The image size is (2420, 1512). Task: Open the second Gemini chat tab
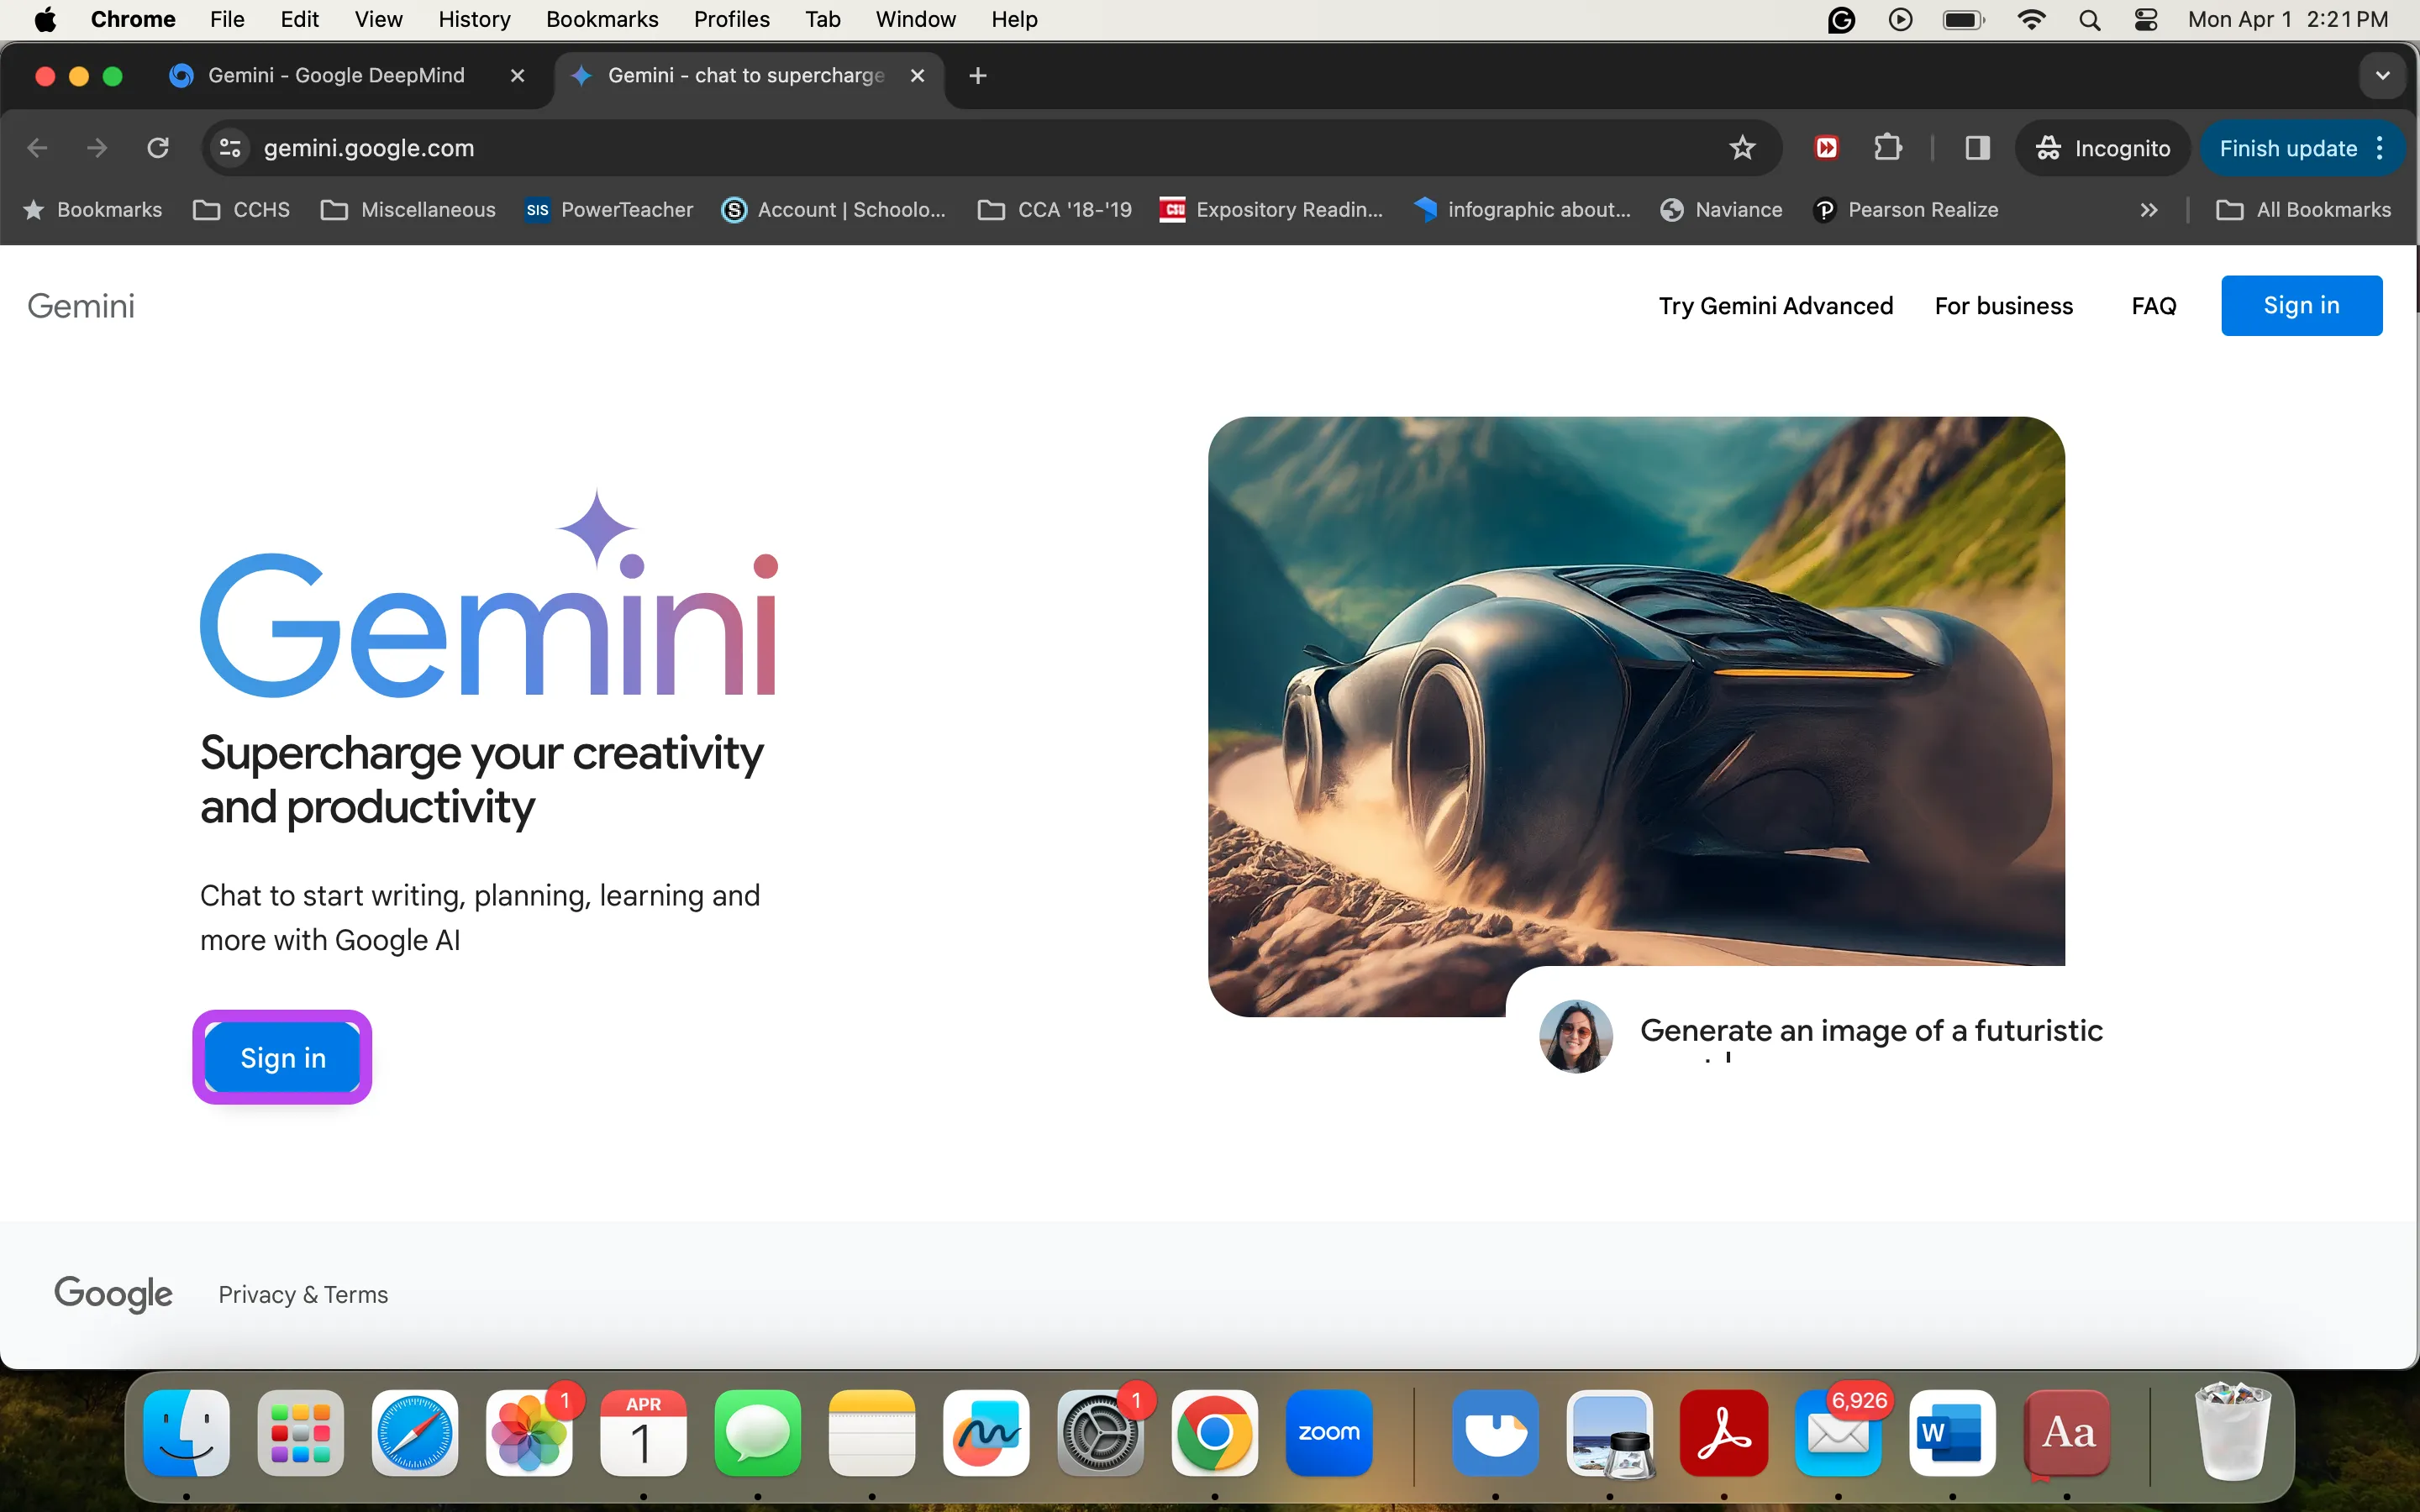744,75
